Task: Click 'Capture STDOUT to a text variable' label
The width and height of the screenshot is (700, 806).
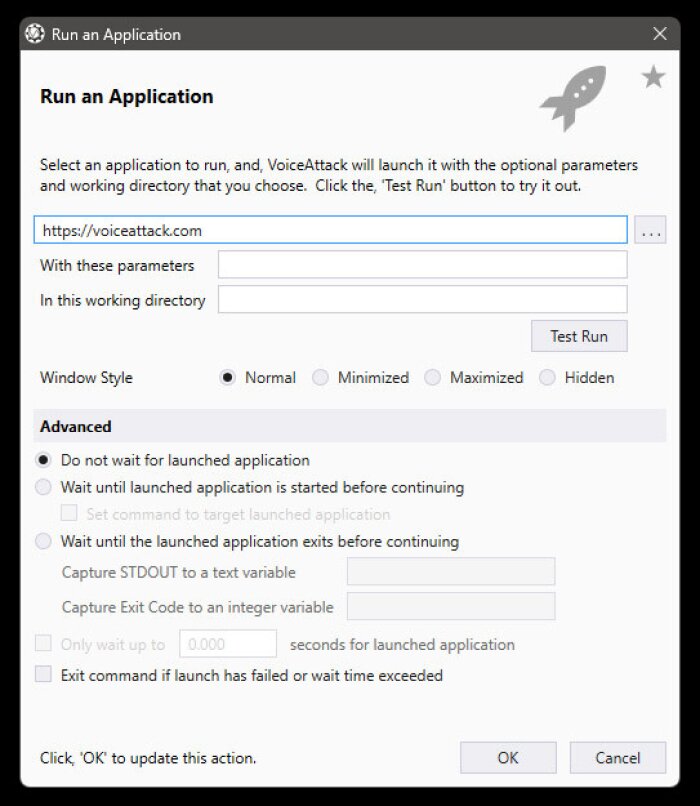Action: tap(178, 573)
